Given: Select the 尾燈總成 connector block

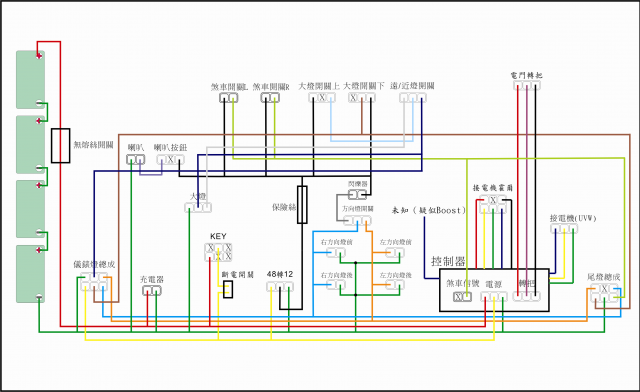Looking at the screenshot, I should pos(604,293).
